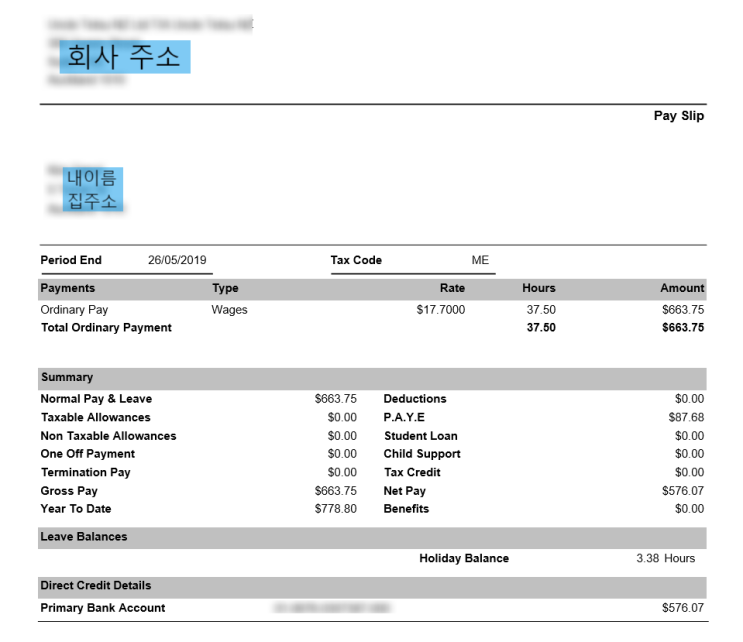Click the Non Taxable Allowances $0.00 value
This screenshot has width=743, height=642.
tap(342, 436)
